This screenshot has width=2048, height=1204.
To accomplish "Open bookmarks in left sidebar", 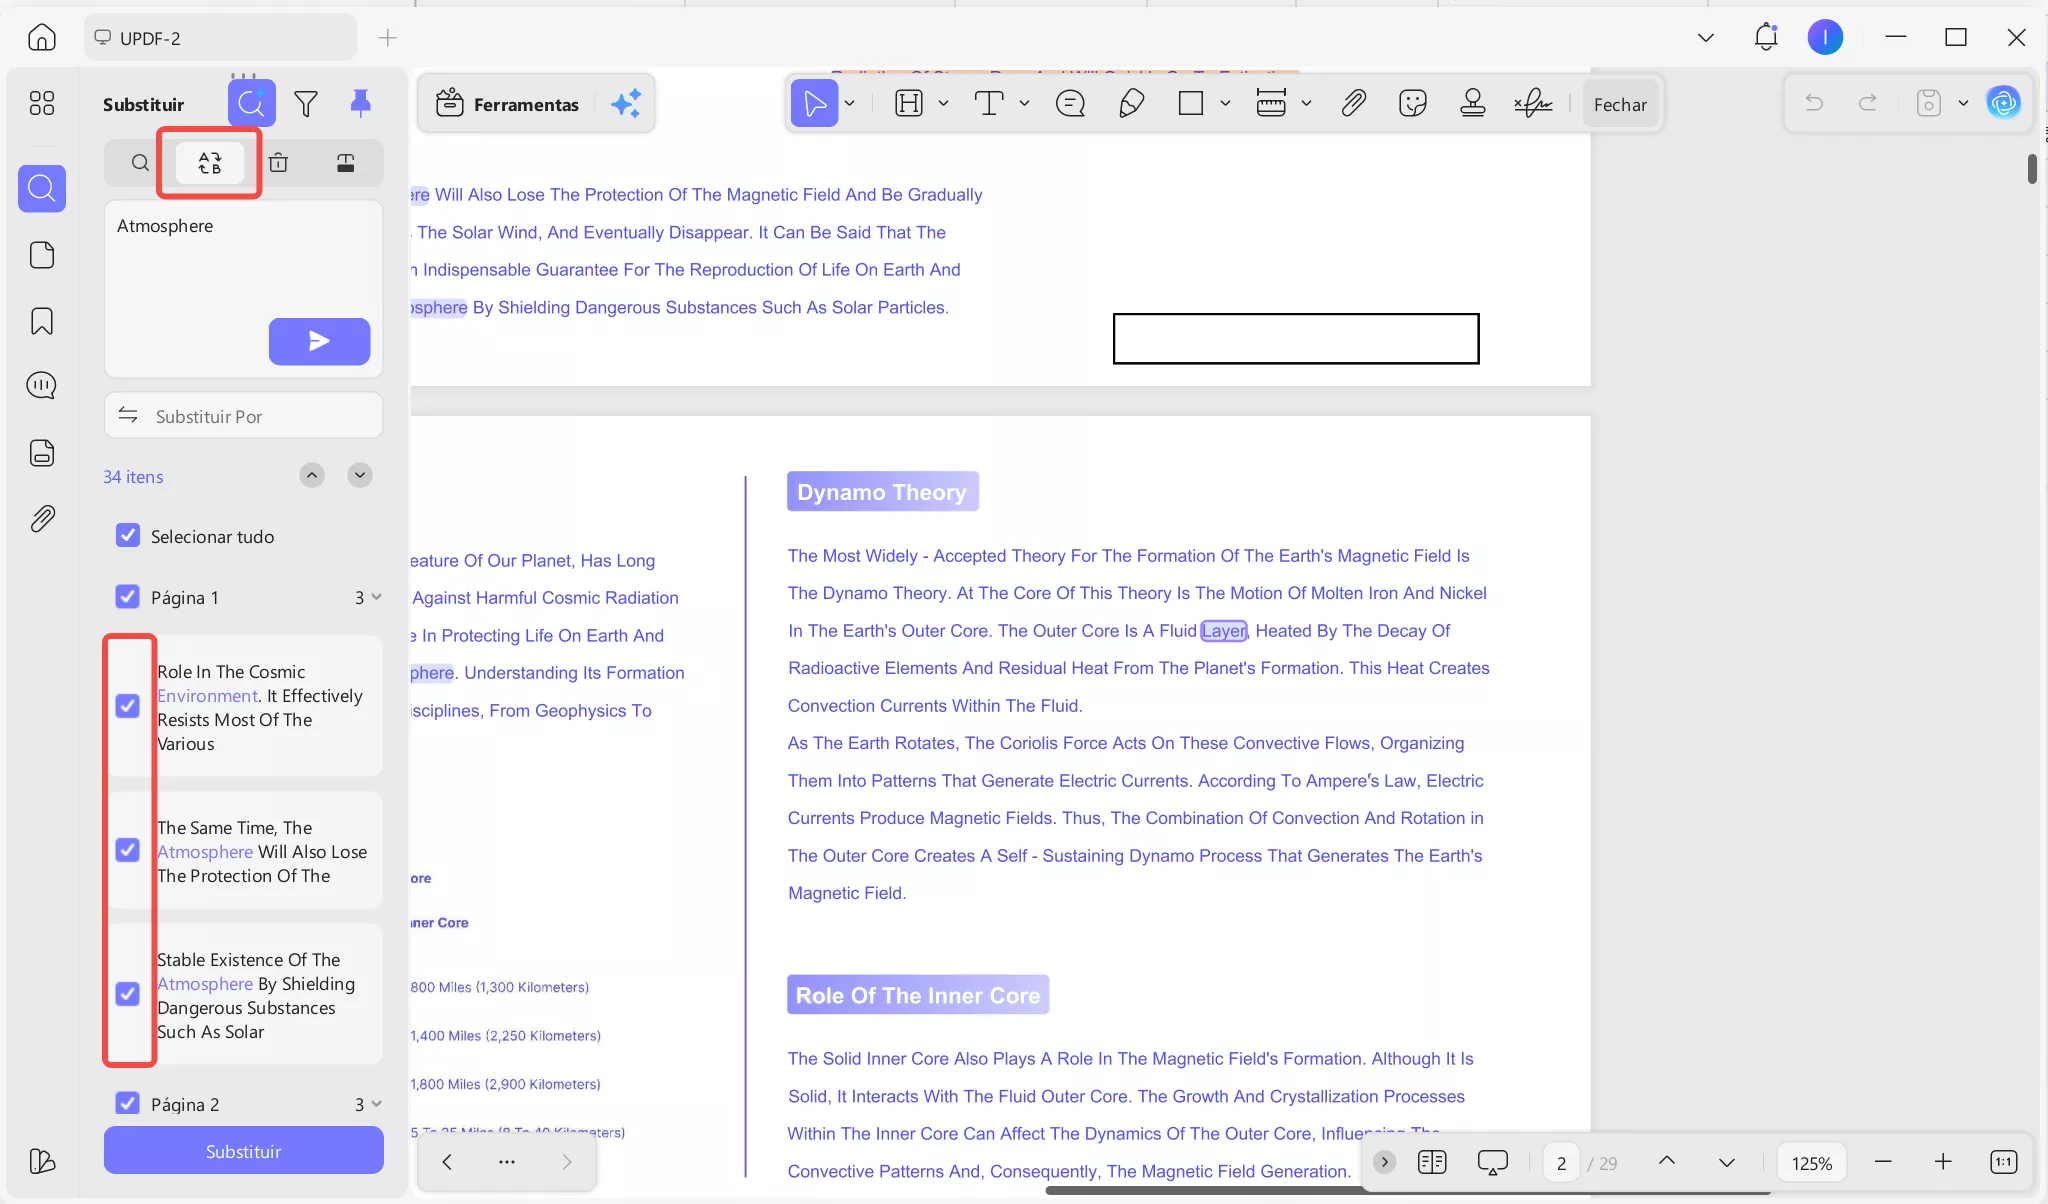I will [x=42, y=321].
